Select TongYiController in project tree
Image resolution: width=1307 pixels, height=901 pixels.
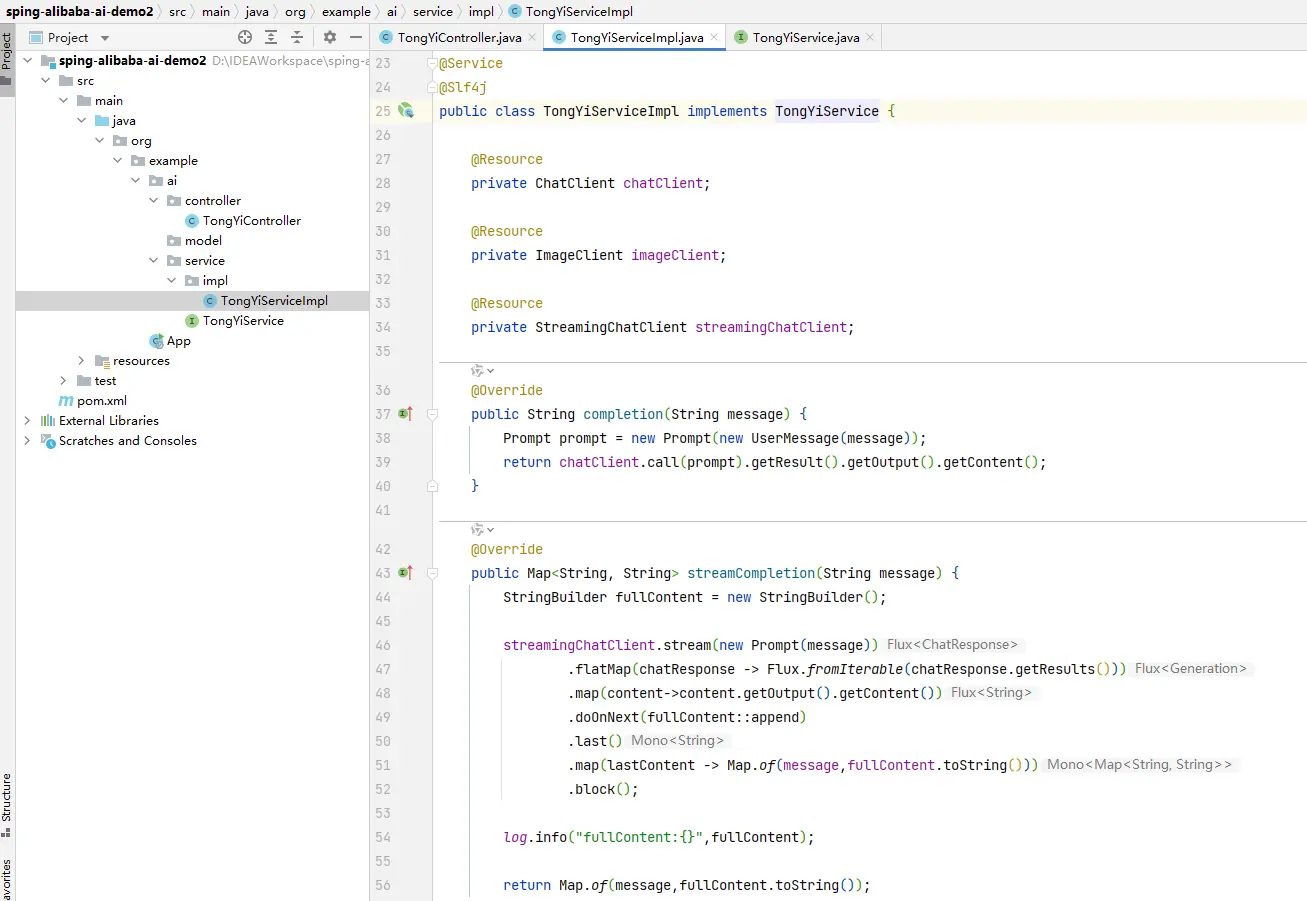pos(251,221)
